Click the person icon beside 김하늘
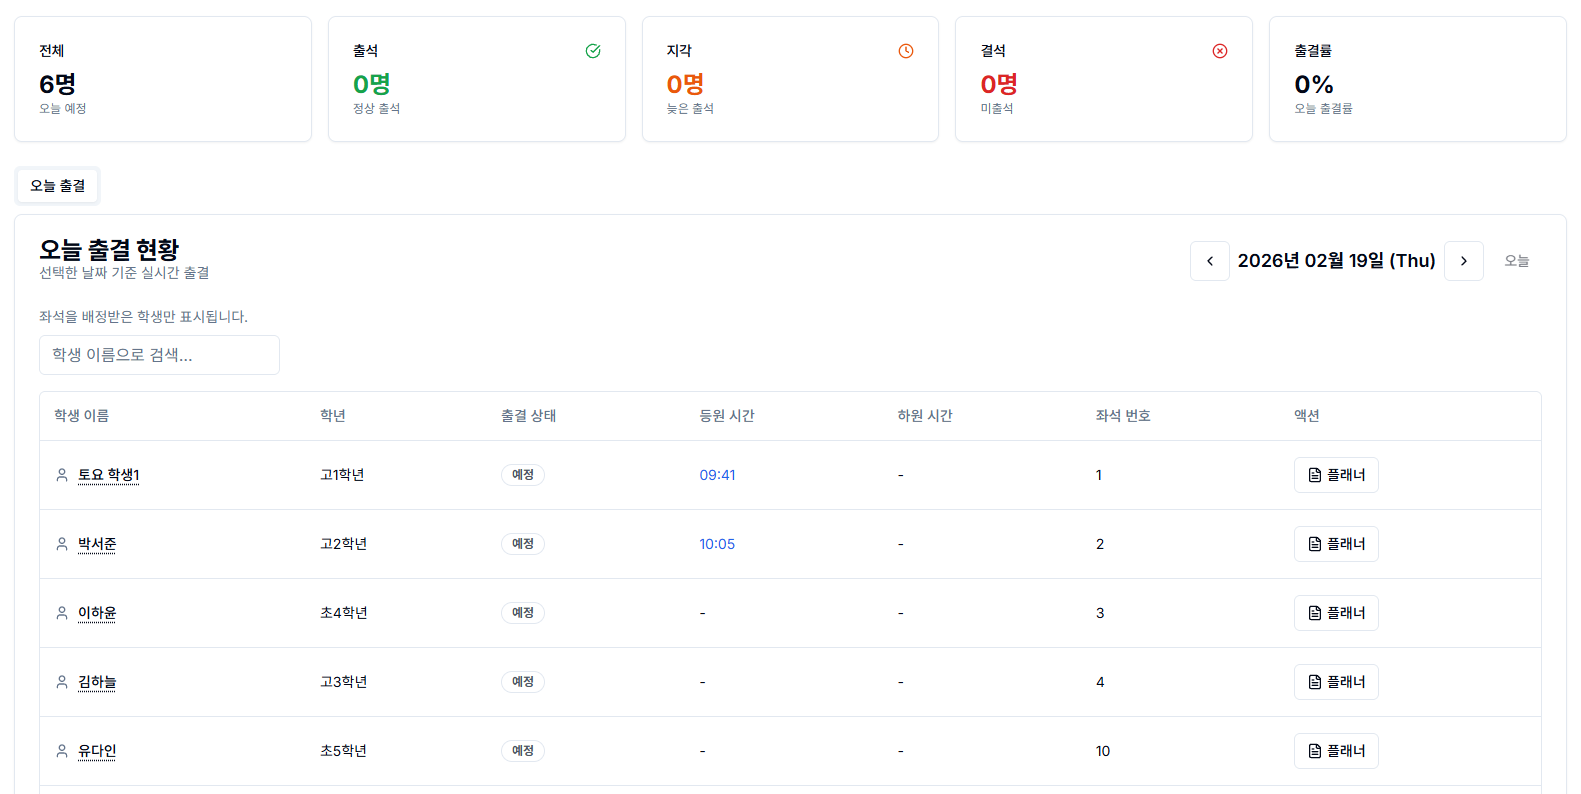This screenshot has height=794, width=1581. tap(62, 682)
